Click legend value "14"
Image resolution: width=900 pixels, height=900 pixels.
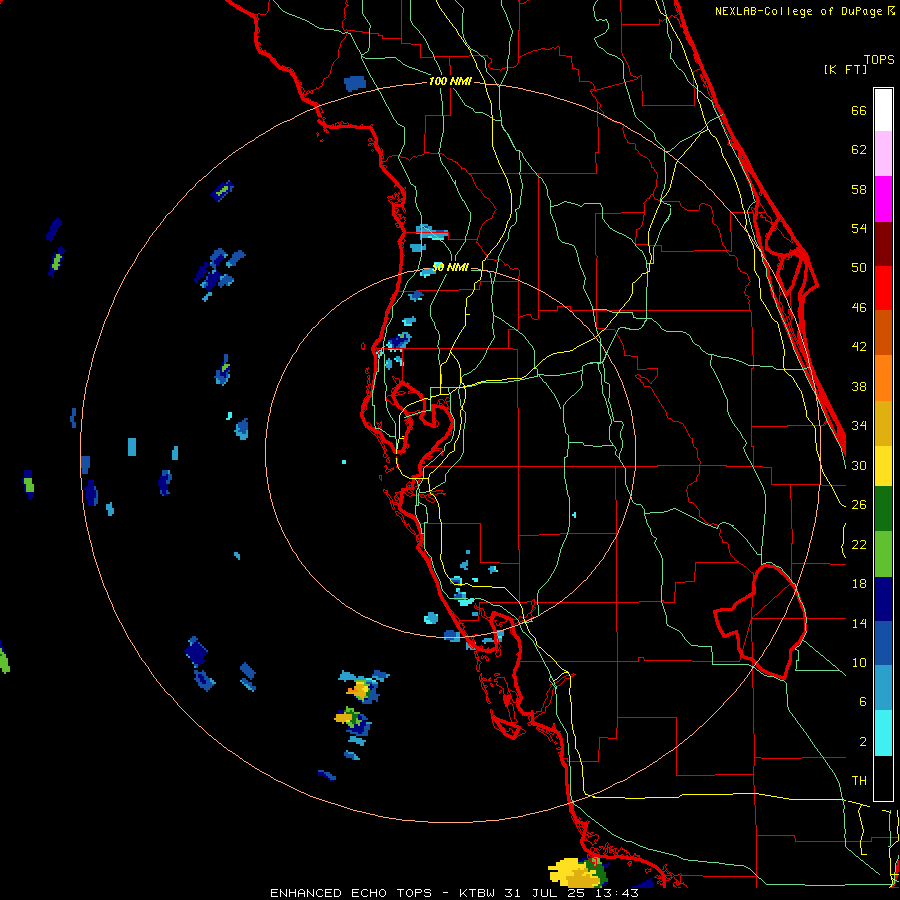[x=859, y=623]
